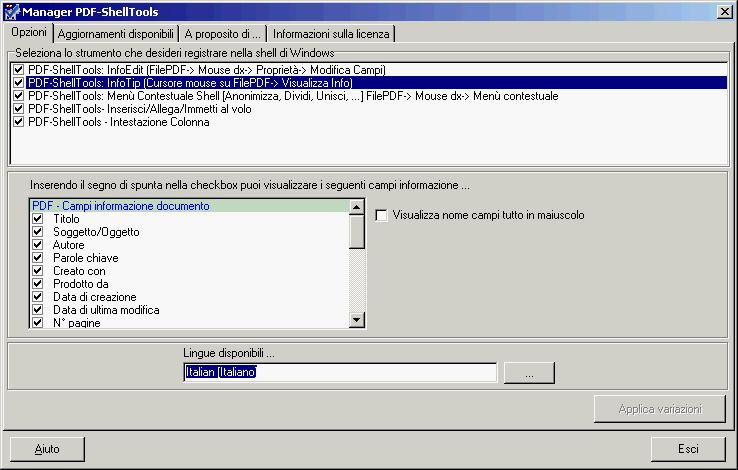Uncheck the Titolo field checkbox
This screenshot has height=470, width=738.
point(38,219)
